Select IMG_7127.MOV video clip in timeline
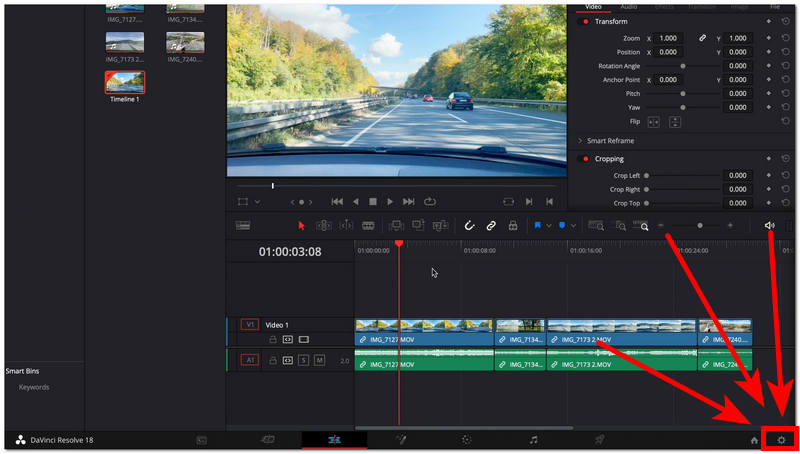 pyautogui.click(x=424, y=333)
